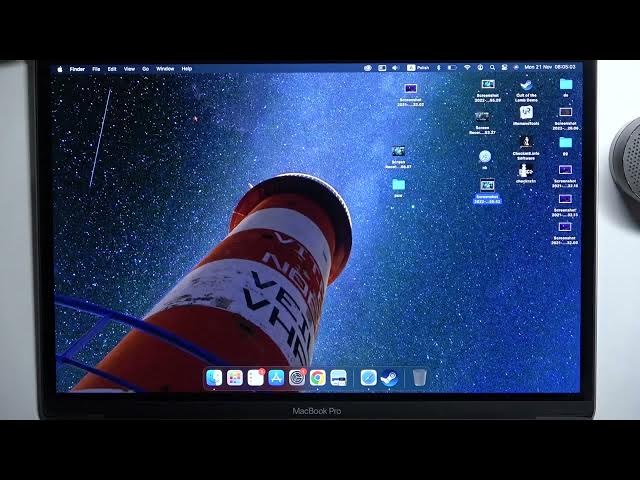Click the Siri icon in menu bar
640x480 pixels.
pyautogui.click(x=516, y=67)
